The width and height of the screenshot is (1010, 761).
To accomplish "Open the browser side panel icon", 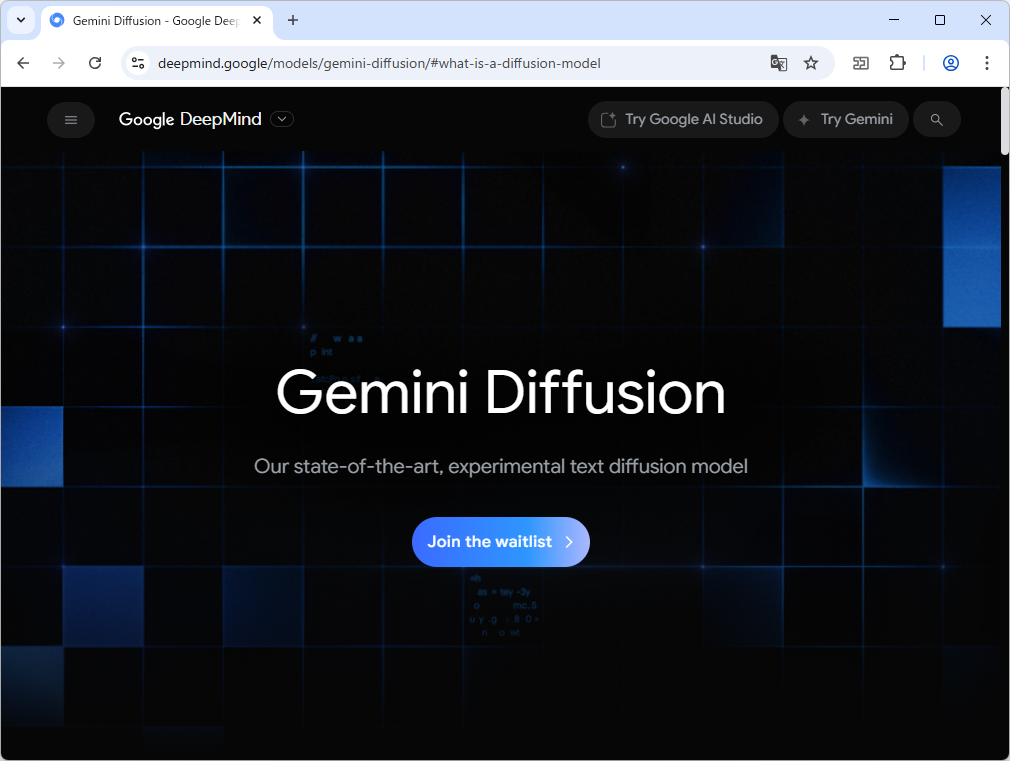I will click(860, 62).
